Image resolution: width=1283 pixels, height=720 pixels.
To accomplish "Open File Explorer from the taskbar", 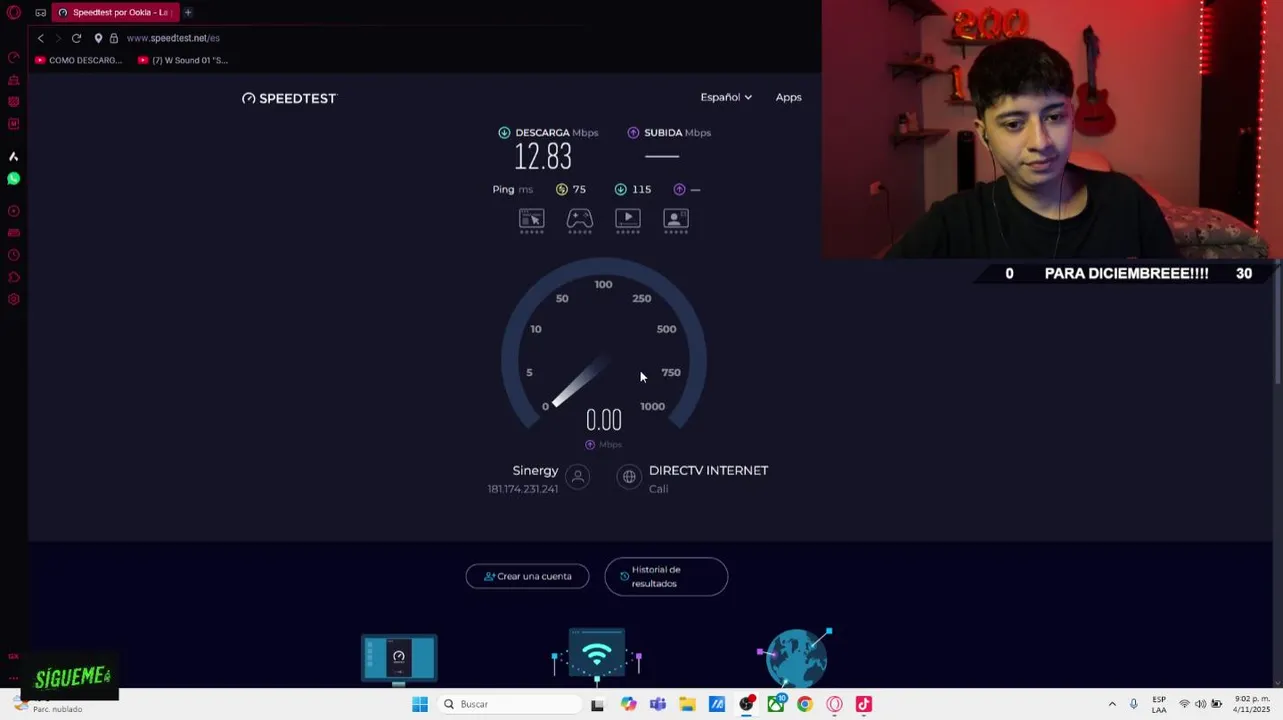I will coord(687,704).
